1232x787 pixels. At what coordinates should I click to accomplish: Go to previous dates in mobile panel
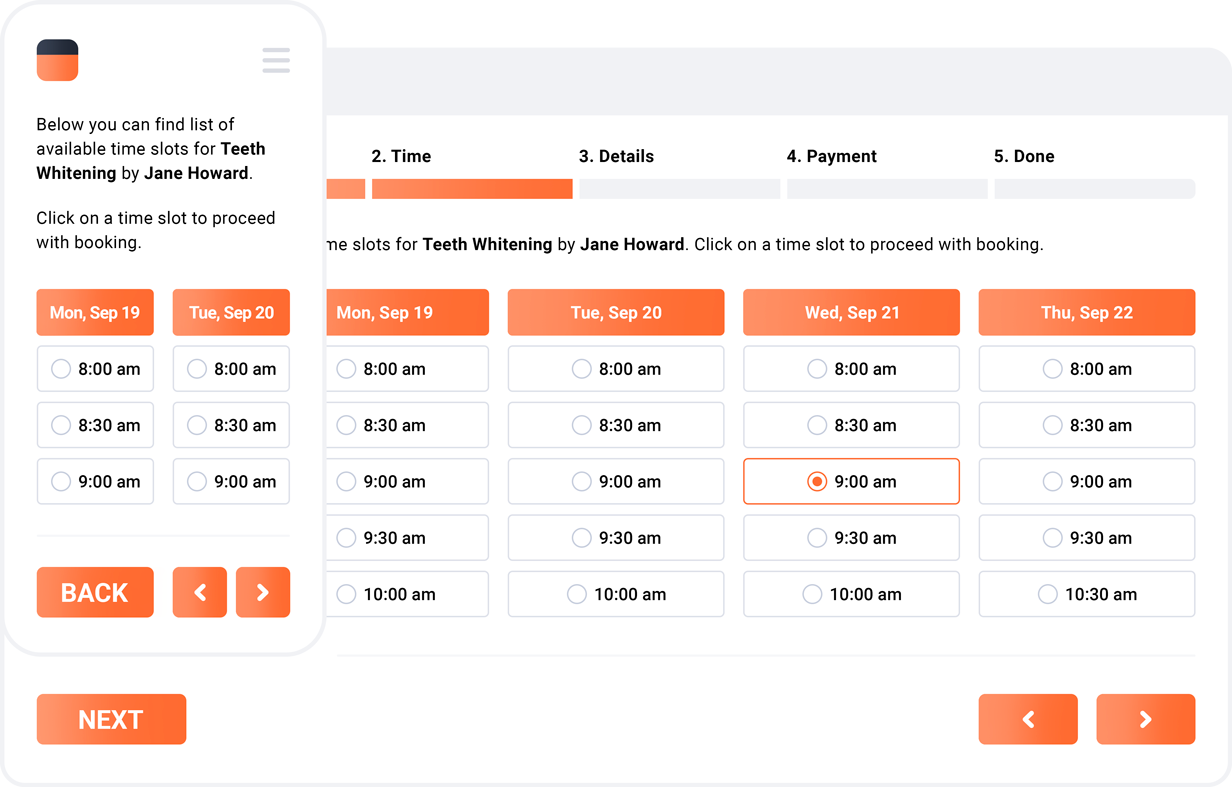click(x=200, y=592)
